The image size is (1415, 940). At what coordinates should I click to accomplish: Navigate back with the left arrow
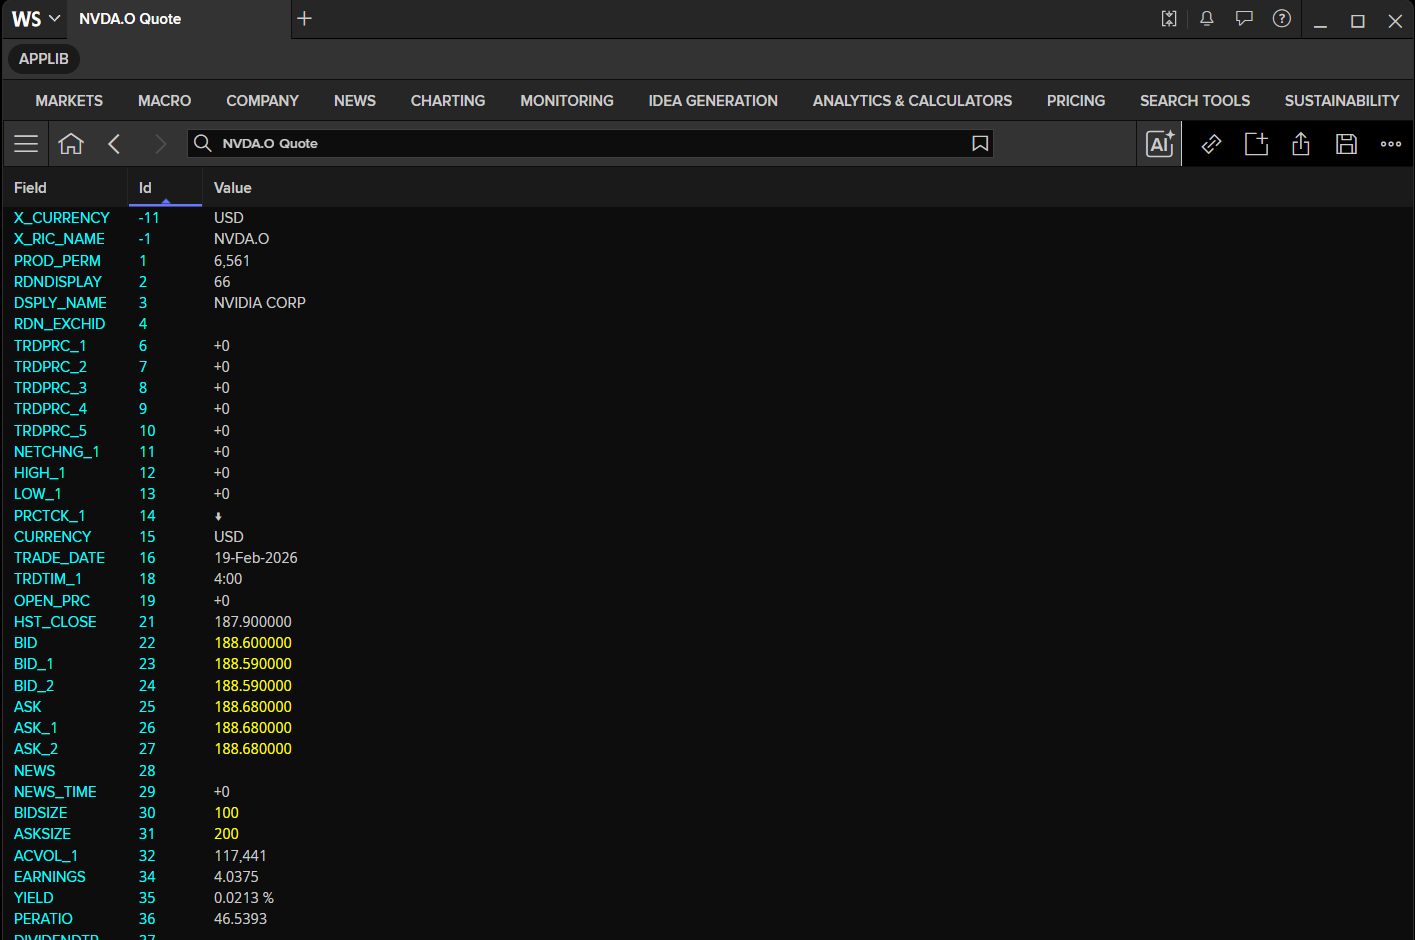114,144
